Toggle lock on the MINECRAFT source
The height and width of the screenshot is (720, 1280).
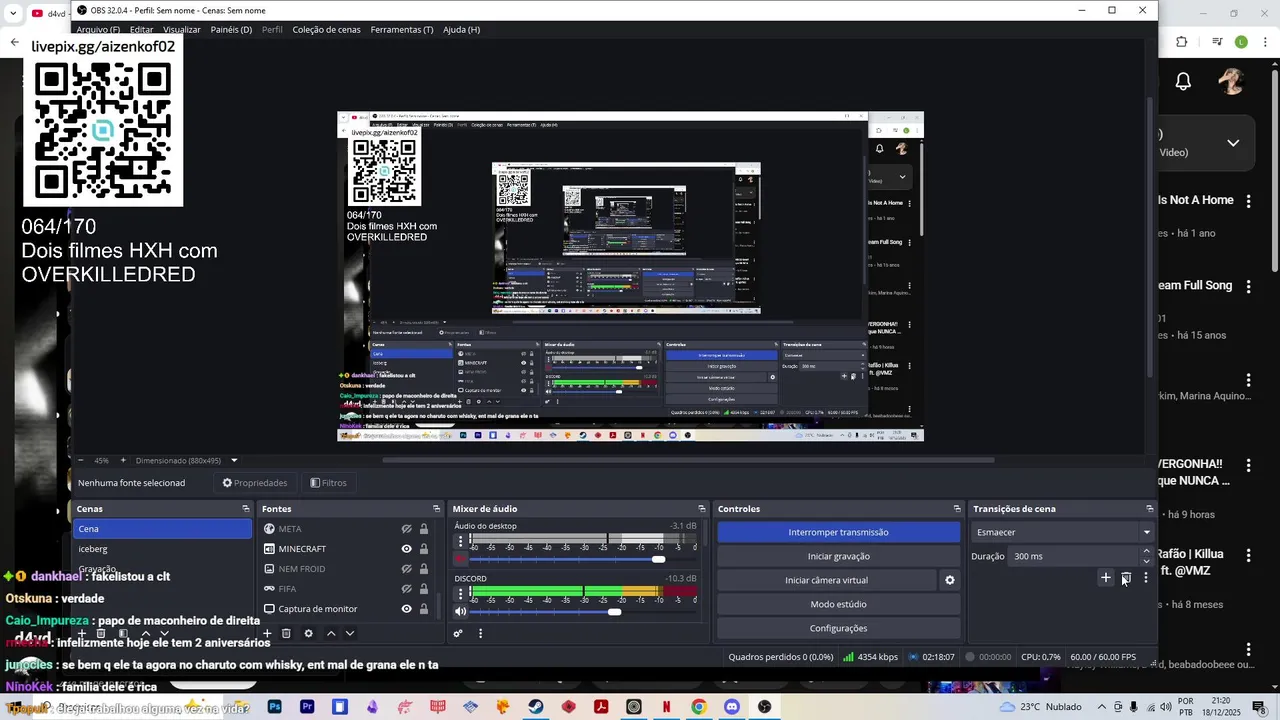(424, 549)
